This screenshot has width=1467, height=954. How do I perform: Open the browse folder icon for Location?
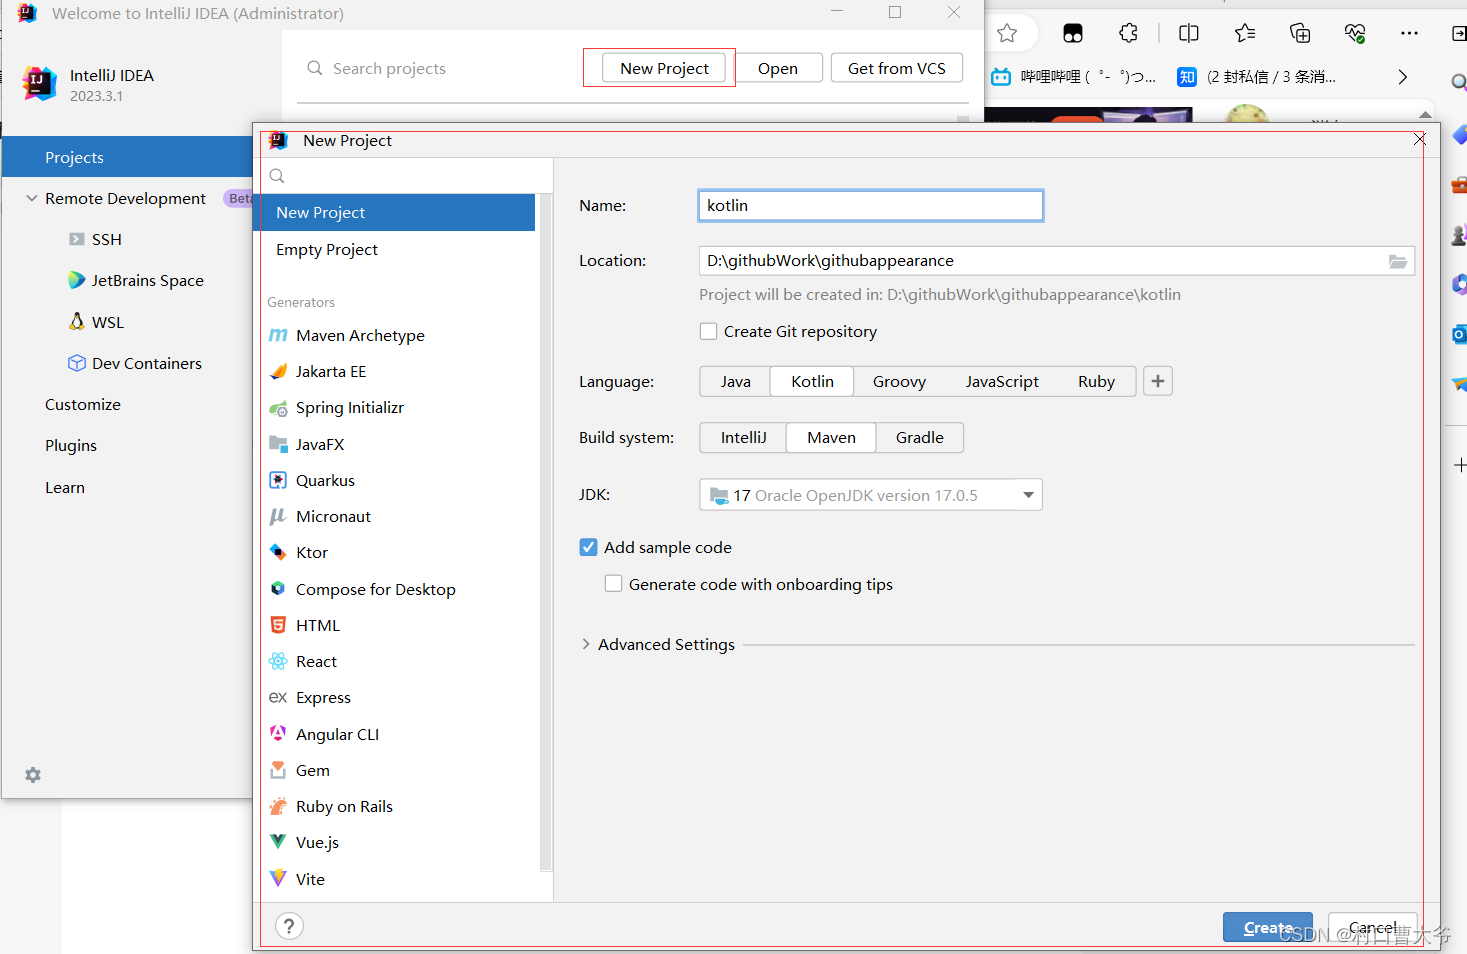click(1397, 261)
